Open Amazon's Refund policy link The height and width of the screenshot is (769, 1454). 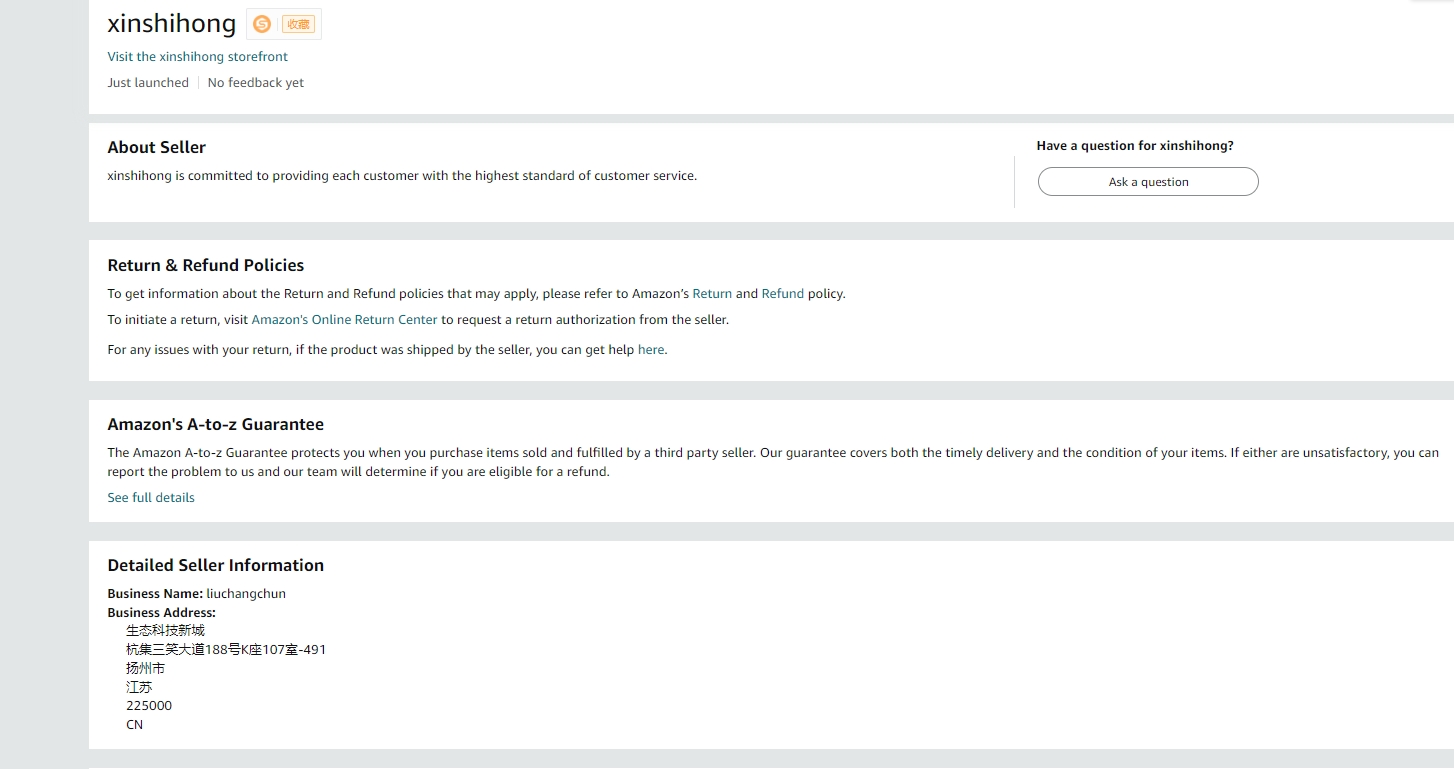pos(782,294)
